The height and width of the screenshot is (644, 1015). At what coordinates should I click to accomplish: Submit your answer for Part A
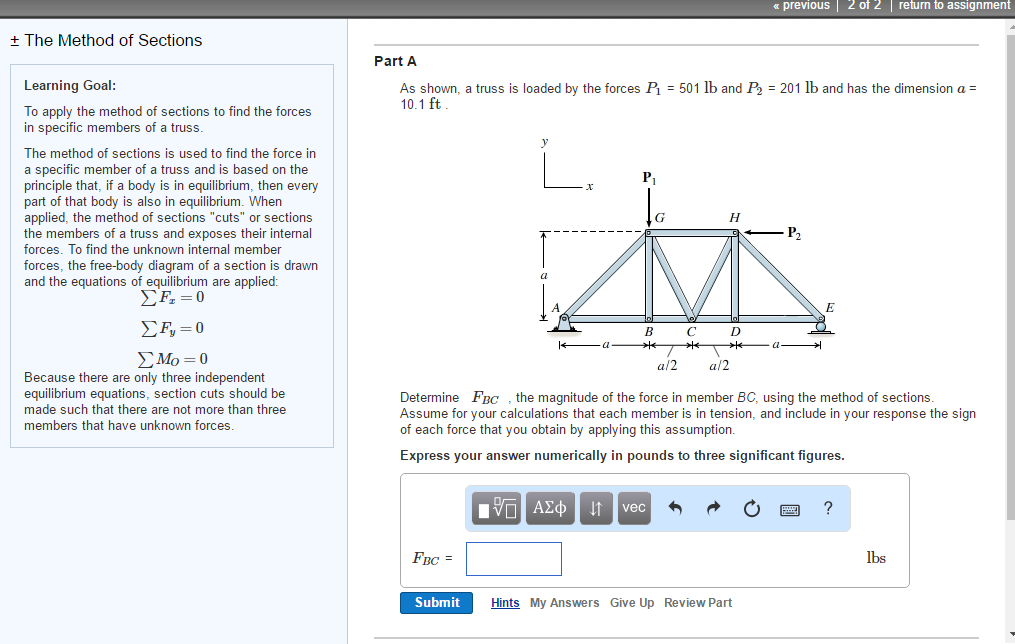coord(436,602)
